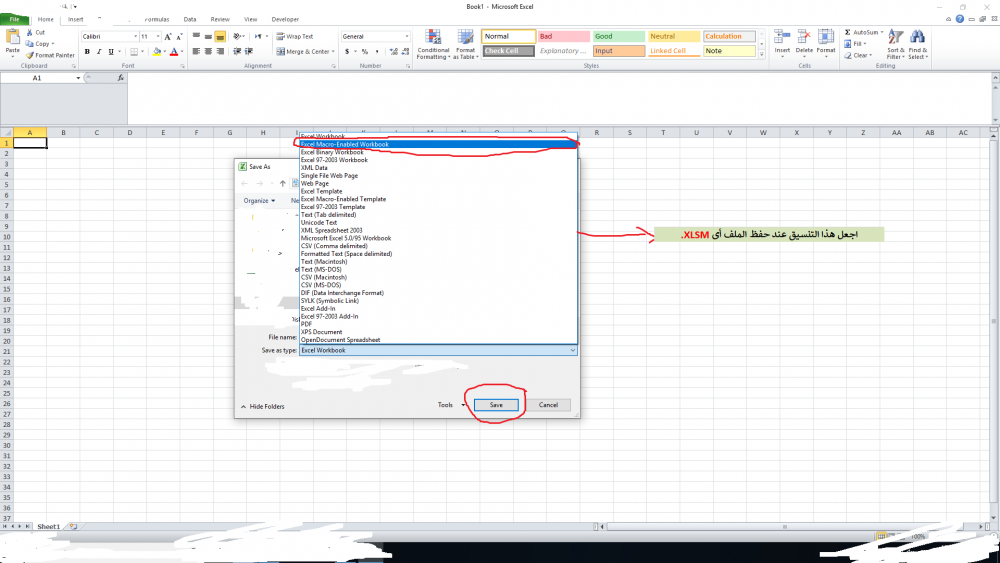Click Excel Help question mark icon

tap(960, 19)
